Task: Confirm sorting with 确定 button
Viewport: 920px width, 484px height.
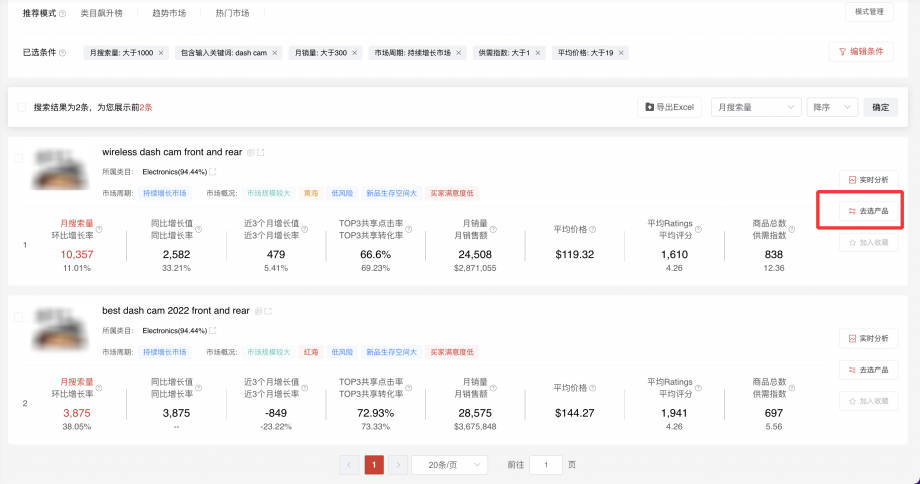Action: coord(880,107)
